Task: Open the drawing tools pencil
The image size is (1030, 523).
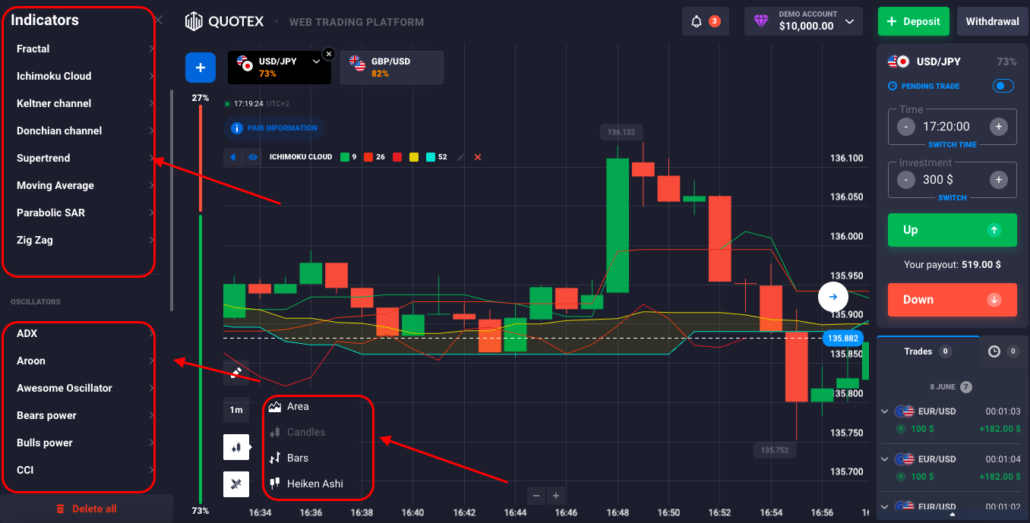Action: [236, 373]
